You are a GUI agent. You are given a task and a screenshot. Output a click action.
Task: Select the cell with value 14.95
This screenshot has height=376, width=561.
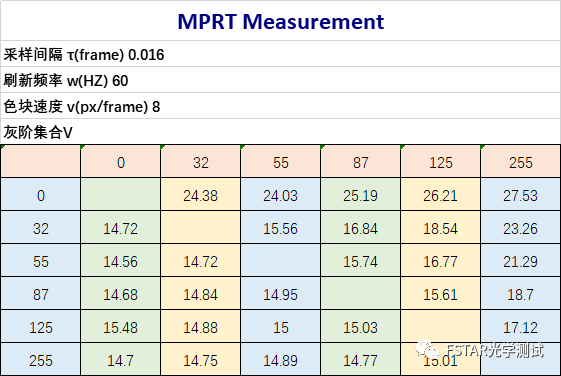281,294
